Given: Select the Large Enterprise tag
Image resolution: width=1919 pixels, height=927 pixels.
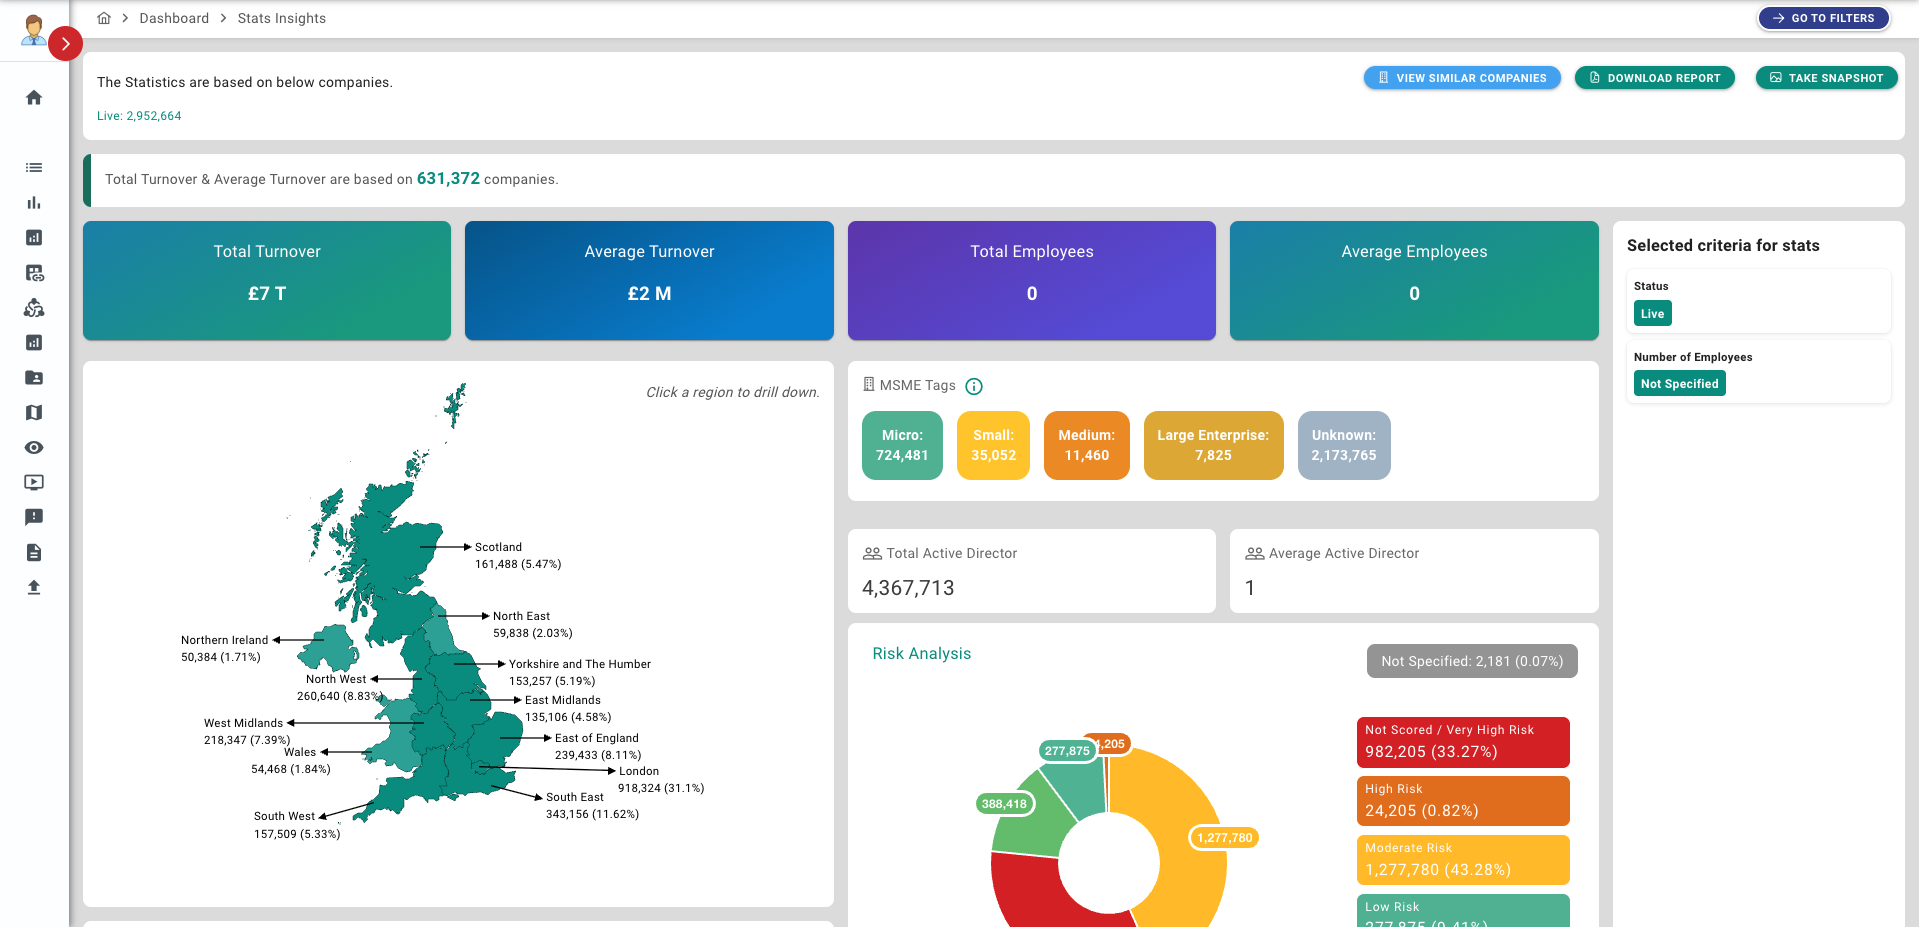Looking at the screenshot, I should pyautogui.click(x=1214, y=445).
